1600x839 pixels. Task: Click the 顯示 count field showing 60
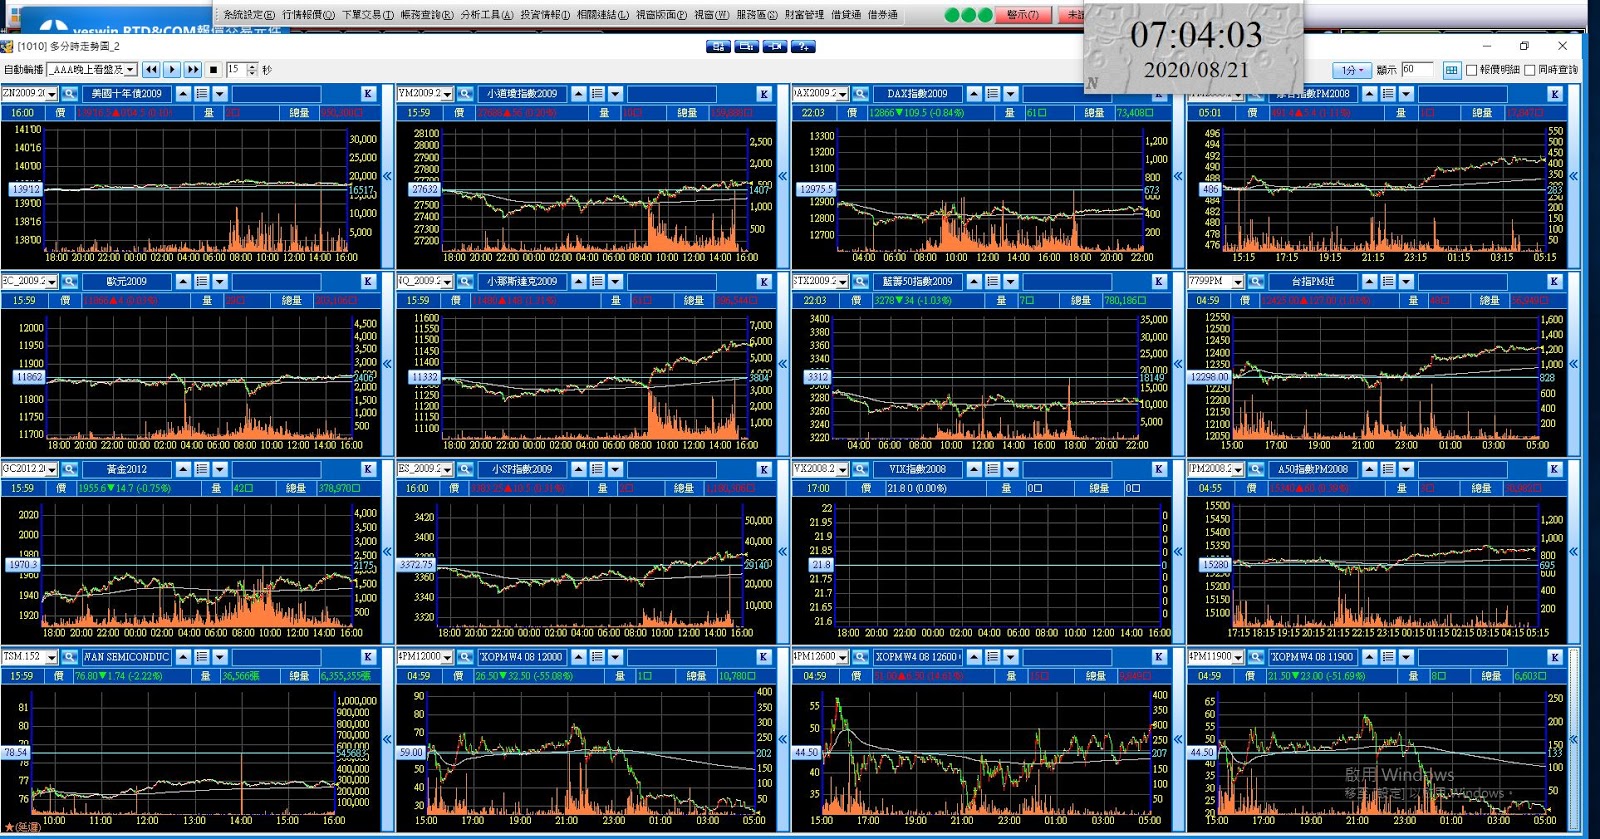[x=1415, y=70]
